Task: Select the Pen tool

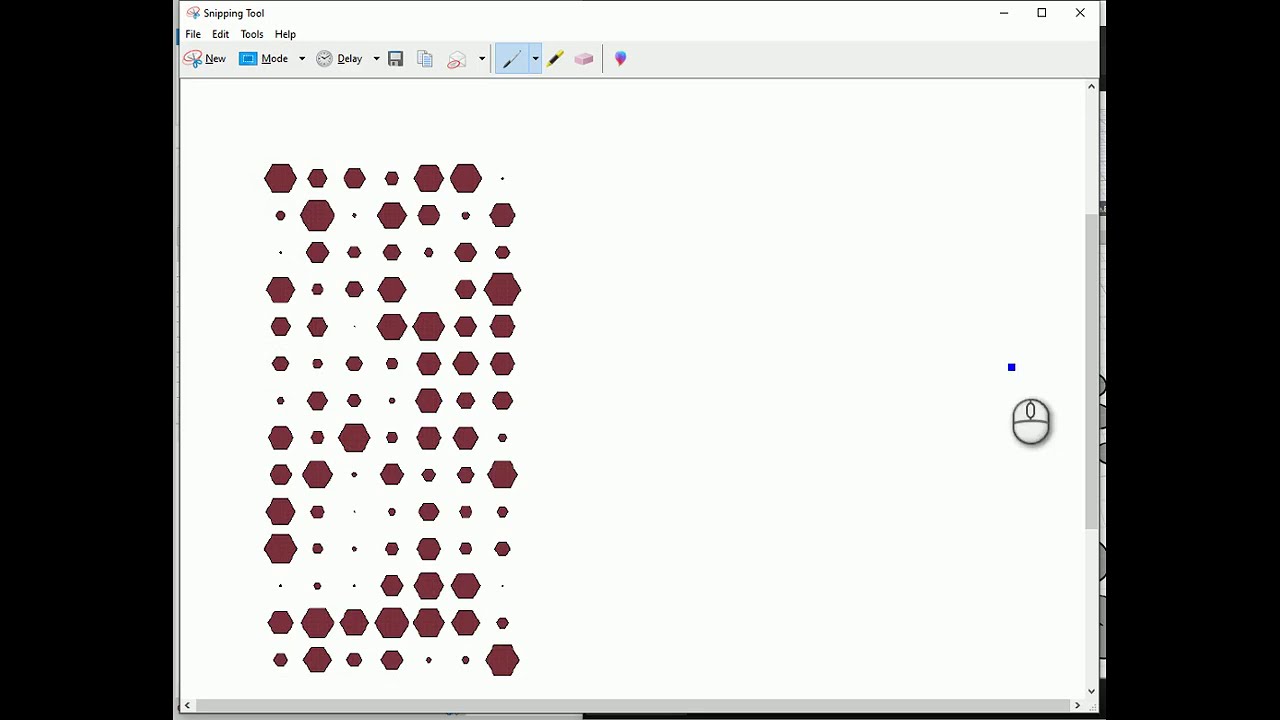Action: [512, 59]
